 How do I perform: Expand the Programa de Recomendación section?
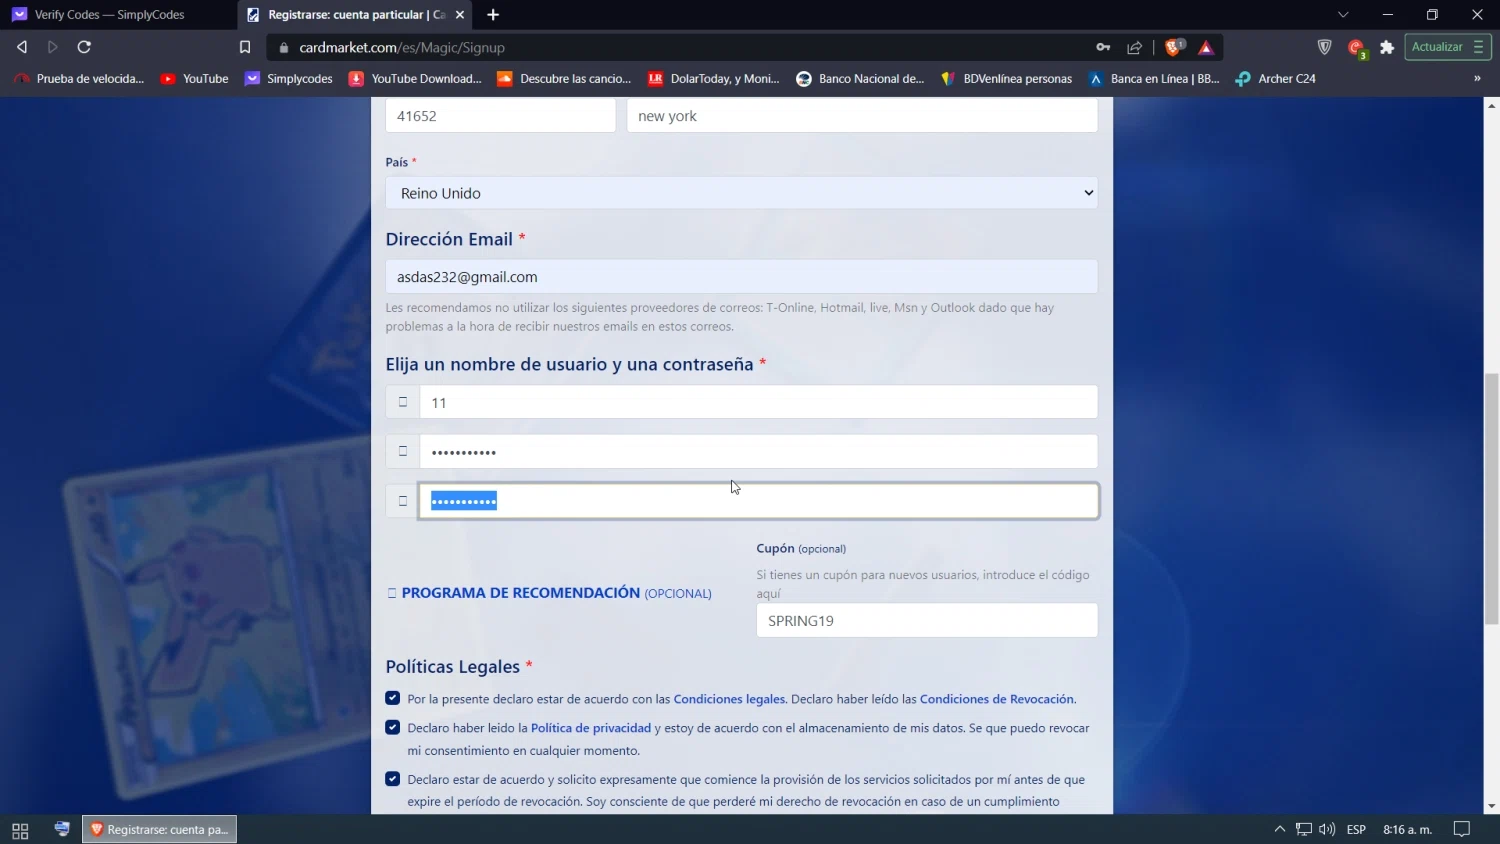(549, 593)
